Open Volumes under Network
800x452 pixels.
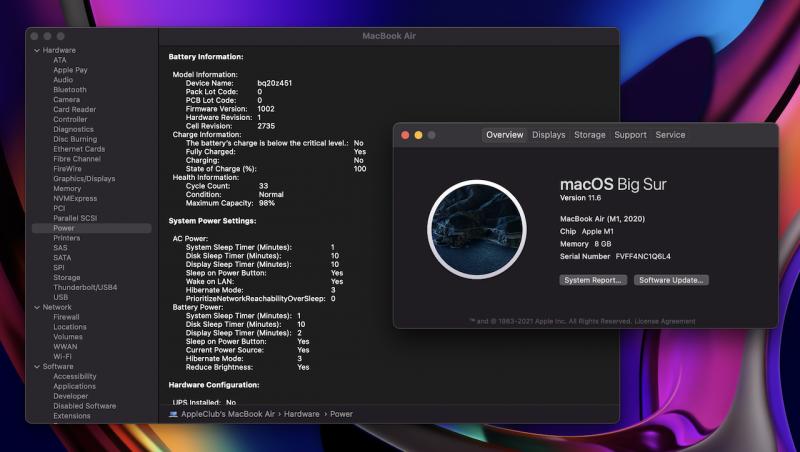(68, 337)
